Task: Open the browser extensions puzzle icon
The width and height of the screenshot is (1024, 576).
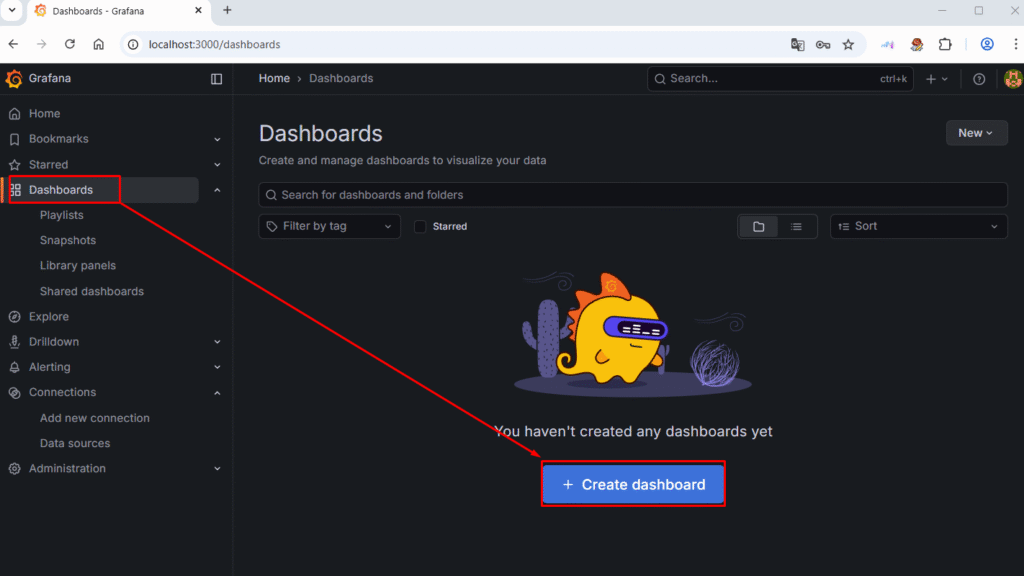Action: [x=945, y=44]
